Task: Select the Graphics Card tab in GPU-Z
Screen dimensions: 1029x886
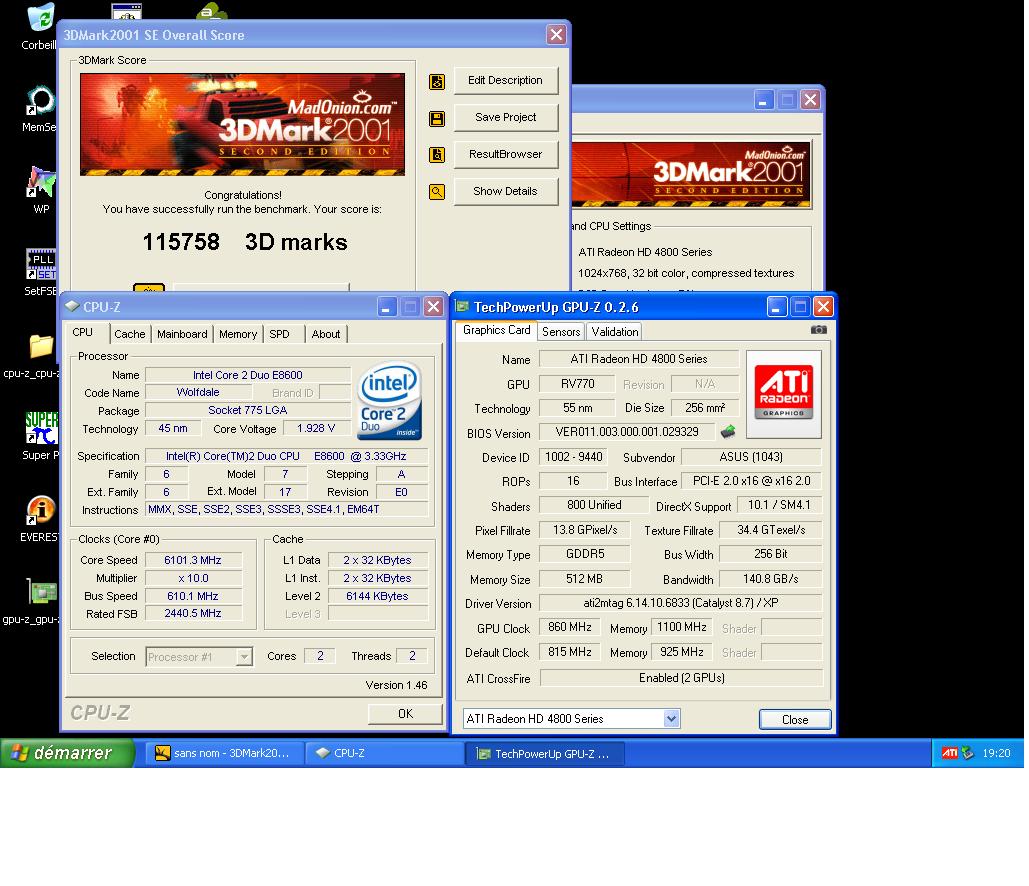Action: point(496,330)
